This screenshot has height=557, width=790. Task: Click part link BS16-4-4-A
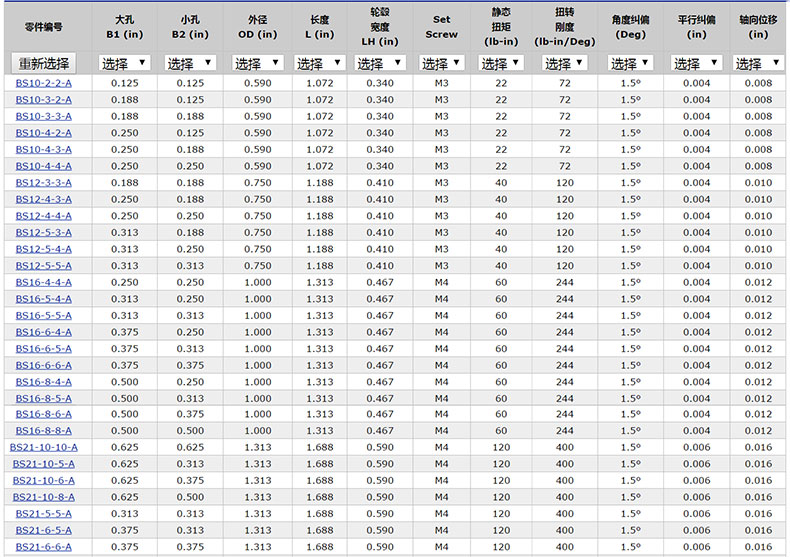coord(43,282)
